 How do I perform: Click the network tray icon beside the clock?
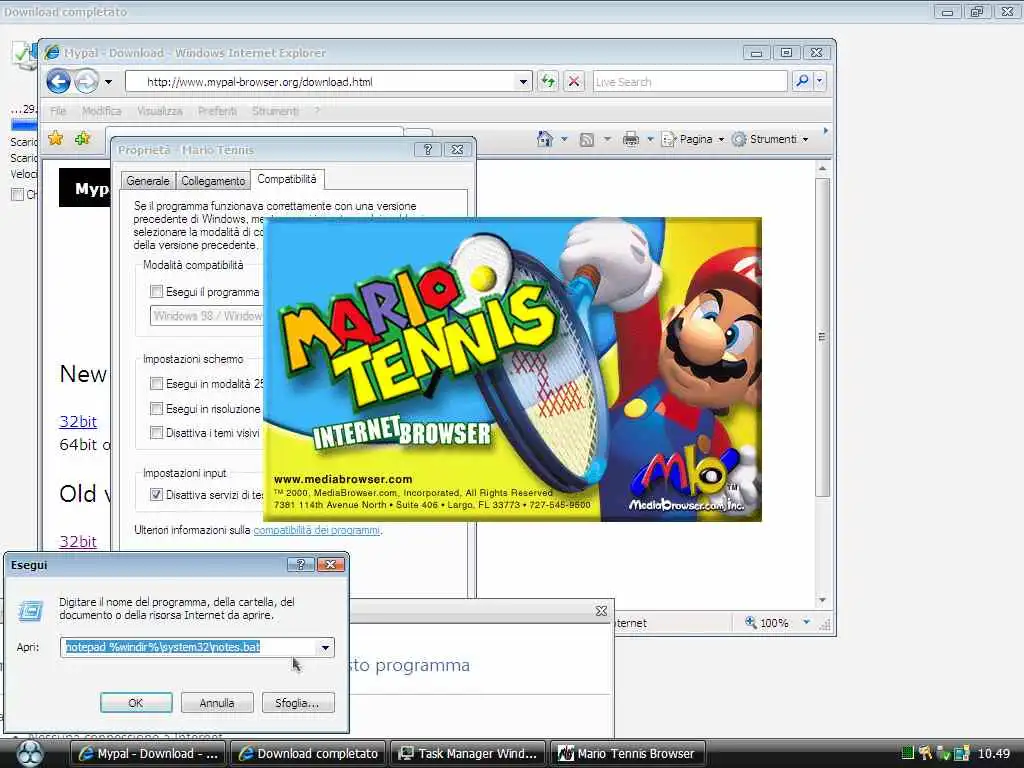(961, 754)
